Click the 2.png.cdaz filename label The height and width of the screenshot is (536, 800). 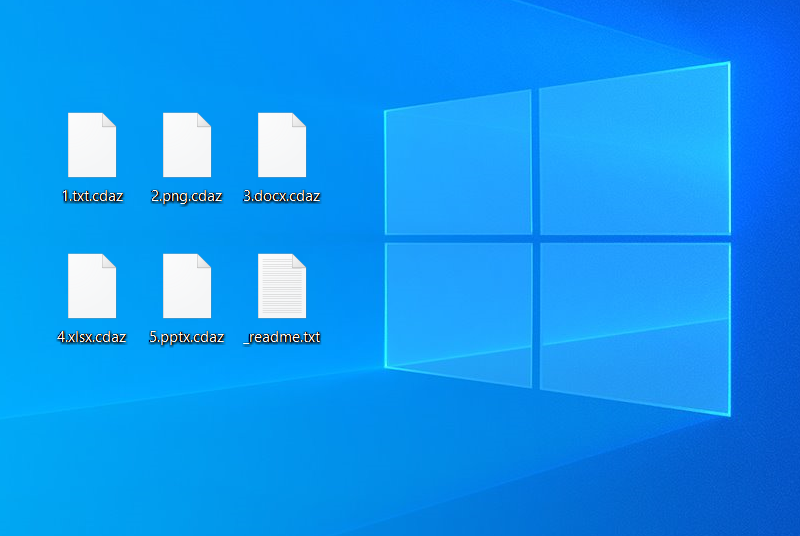pos(187,196)
